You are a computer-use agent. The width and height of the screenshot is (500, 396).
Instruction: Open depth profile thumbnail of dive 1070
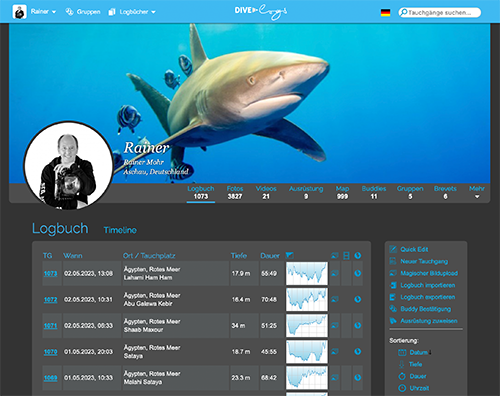coord(307,352)
